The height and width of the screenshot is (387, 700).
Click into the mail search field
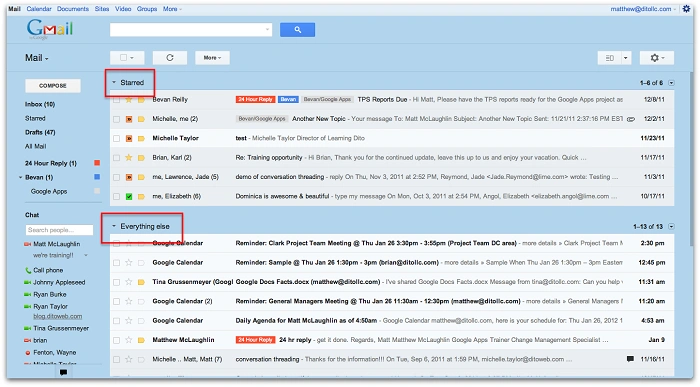[191, 30]
